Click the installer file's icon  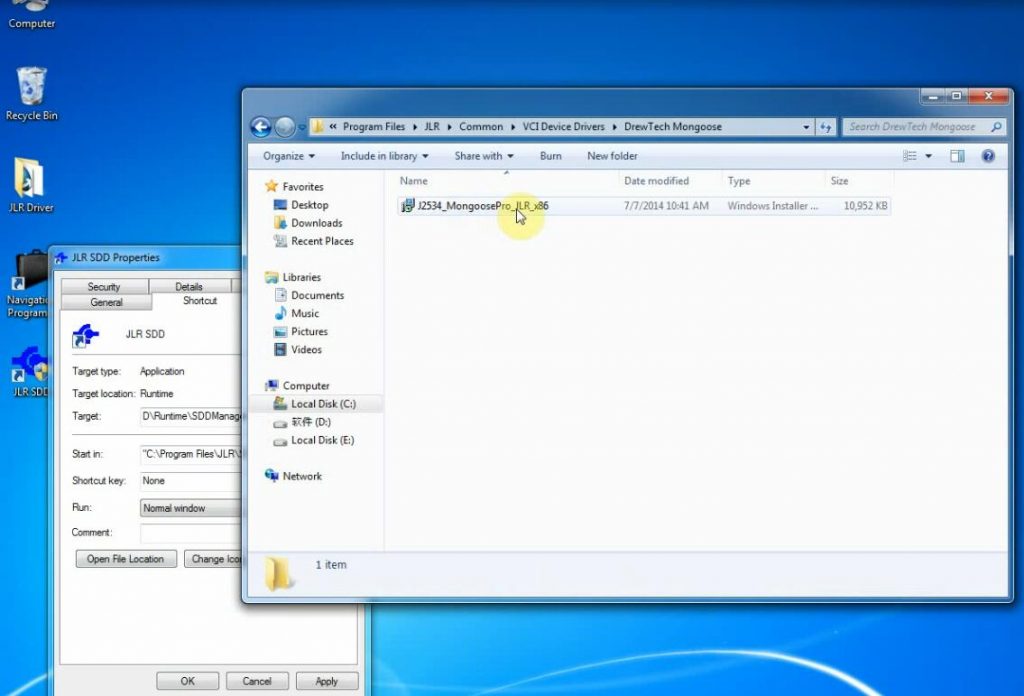pyautogui.click(x=408, y=206)
